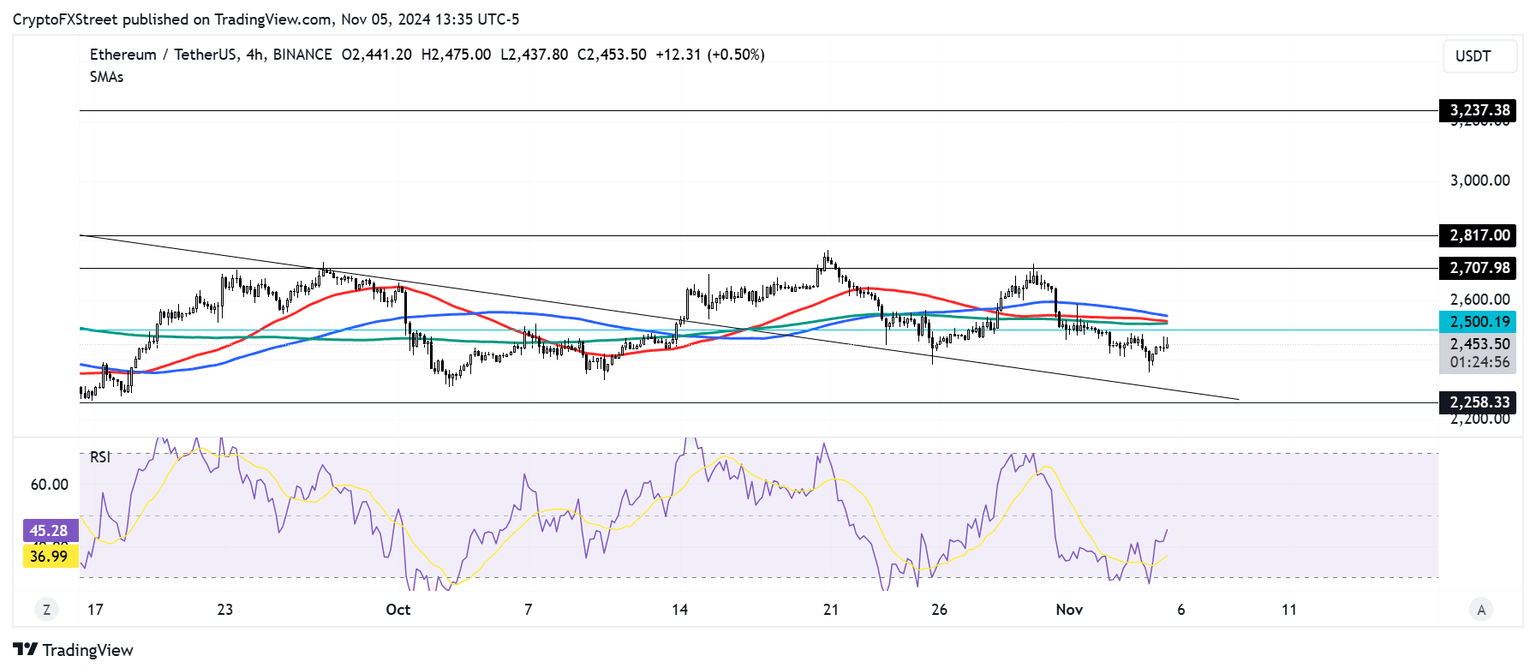Viewport: 1536px width, 672px height.
Task: Click the published header text at top
Action: pyautogui.click(x=265, y=19)
